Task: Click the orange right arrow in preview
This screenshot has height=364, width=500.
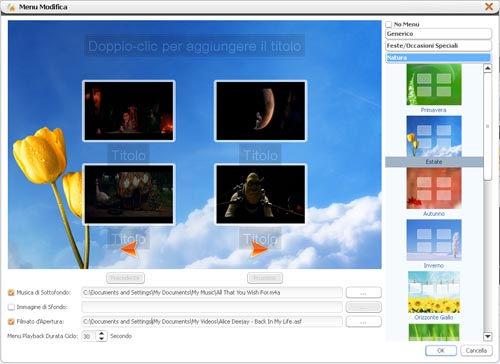Action: (259, 249)
